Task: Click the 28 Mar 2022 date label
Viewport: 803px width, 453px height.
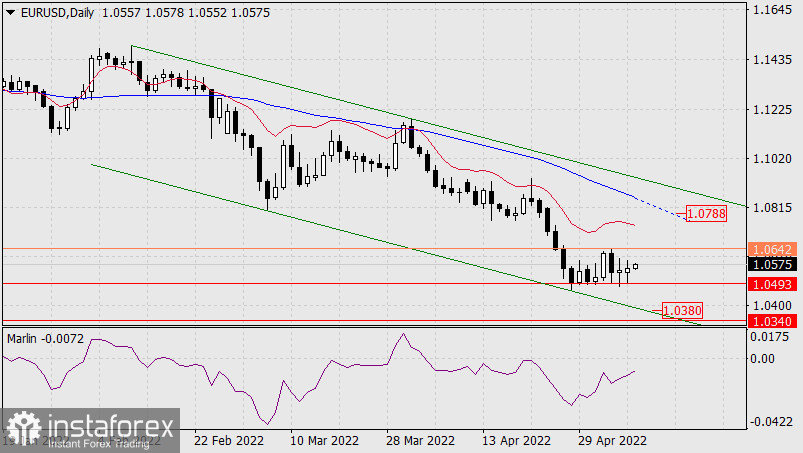Action: (420, 441)
